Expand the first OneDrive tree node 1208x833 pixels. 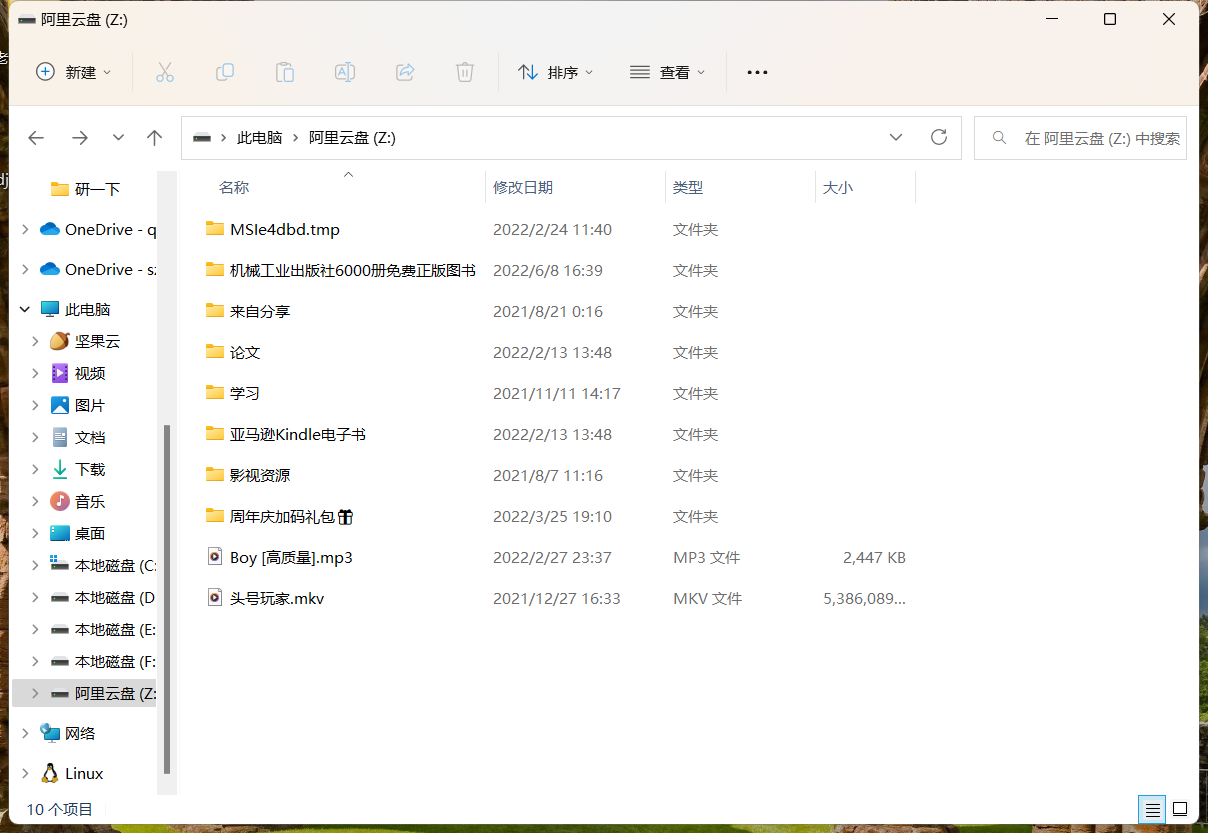point(25,229)
